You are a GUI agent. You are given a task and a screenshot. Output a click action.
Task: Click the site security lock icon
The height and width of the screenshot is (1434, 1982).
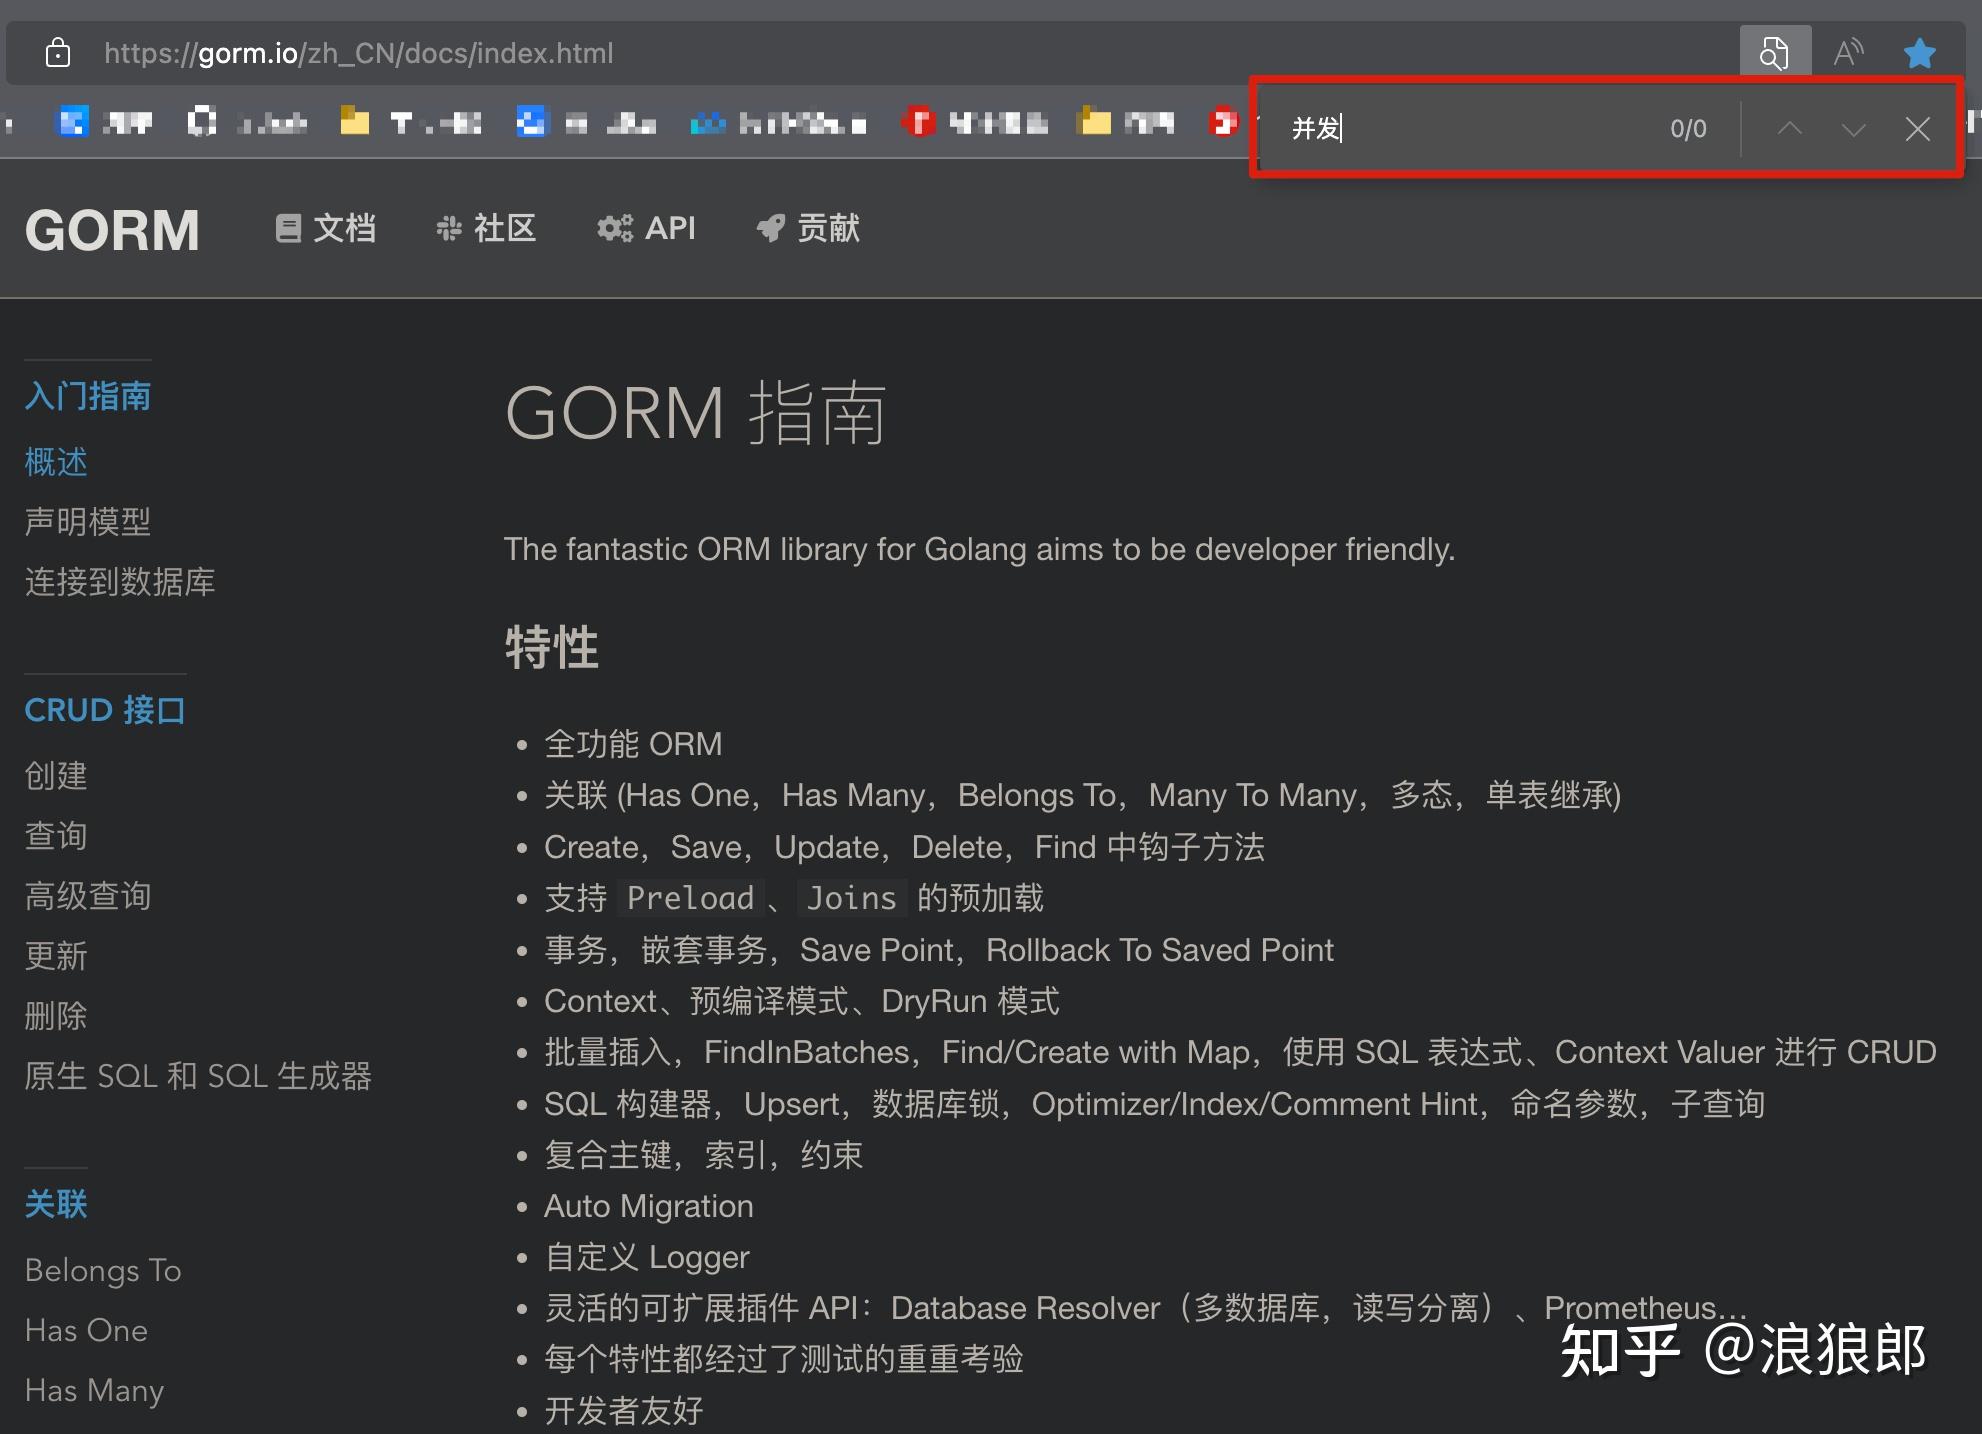58,52
